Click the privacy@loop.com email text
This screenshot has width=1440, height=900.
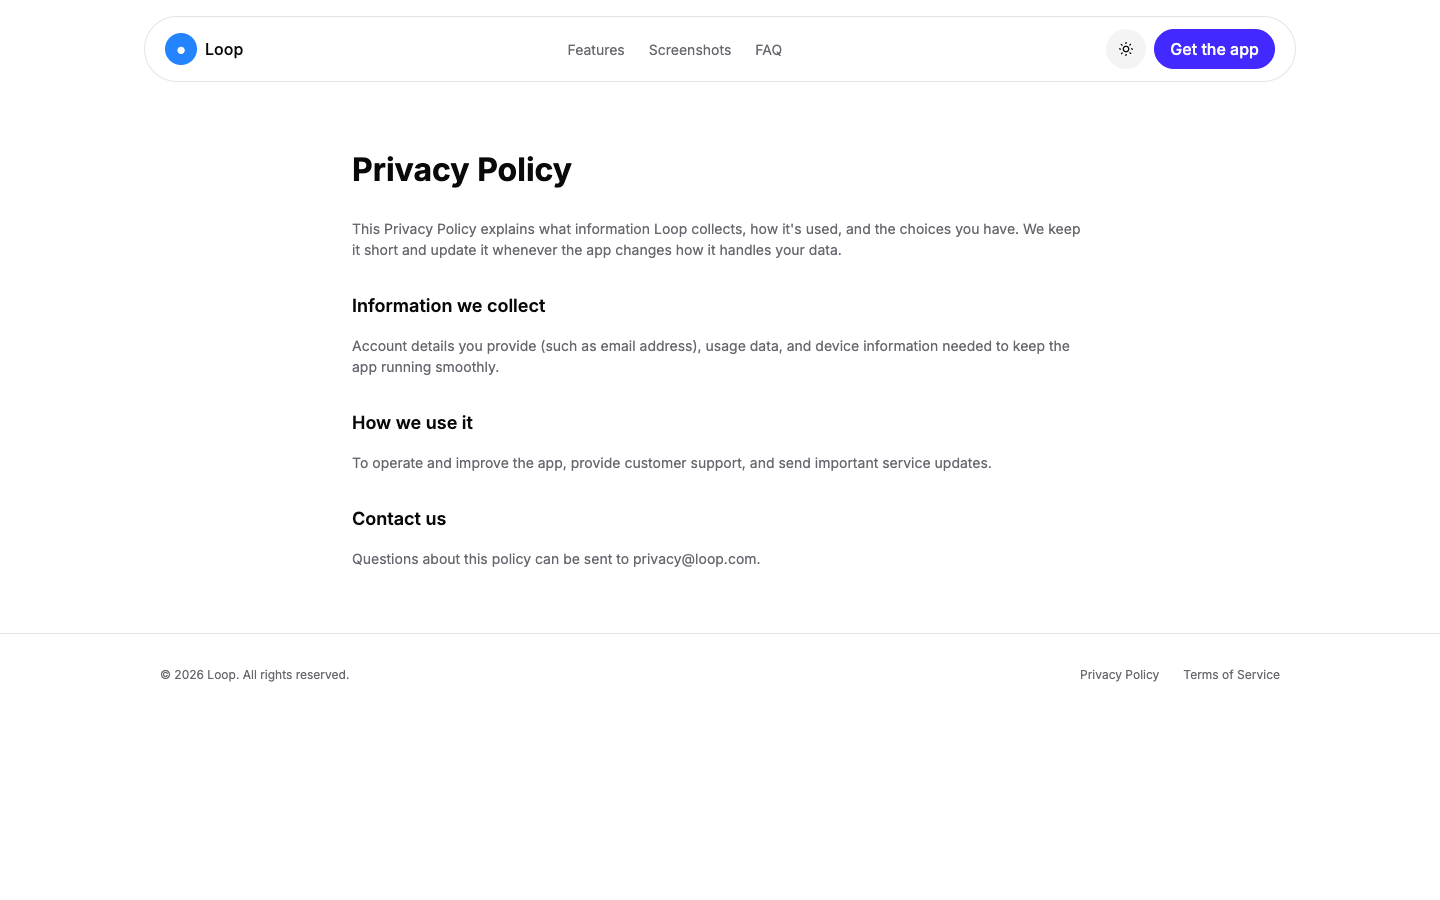695,559
